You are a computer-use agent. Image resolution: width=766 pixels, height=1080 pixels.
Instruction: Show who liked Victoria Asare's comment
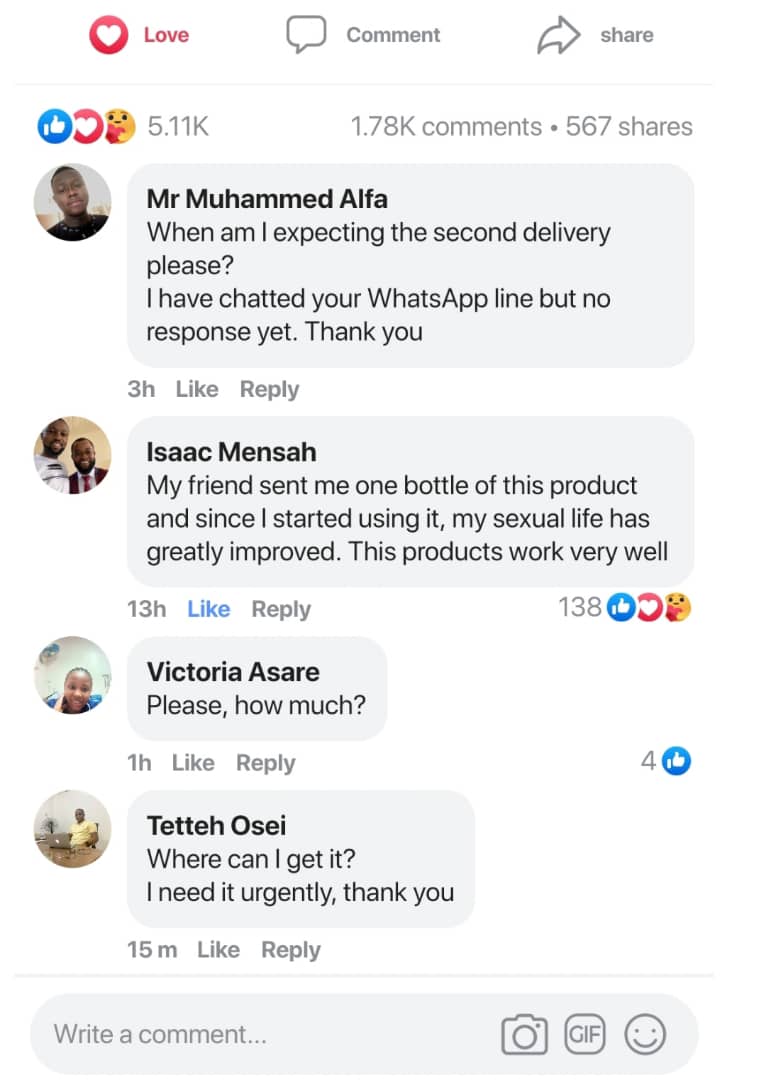coord(666,761)
